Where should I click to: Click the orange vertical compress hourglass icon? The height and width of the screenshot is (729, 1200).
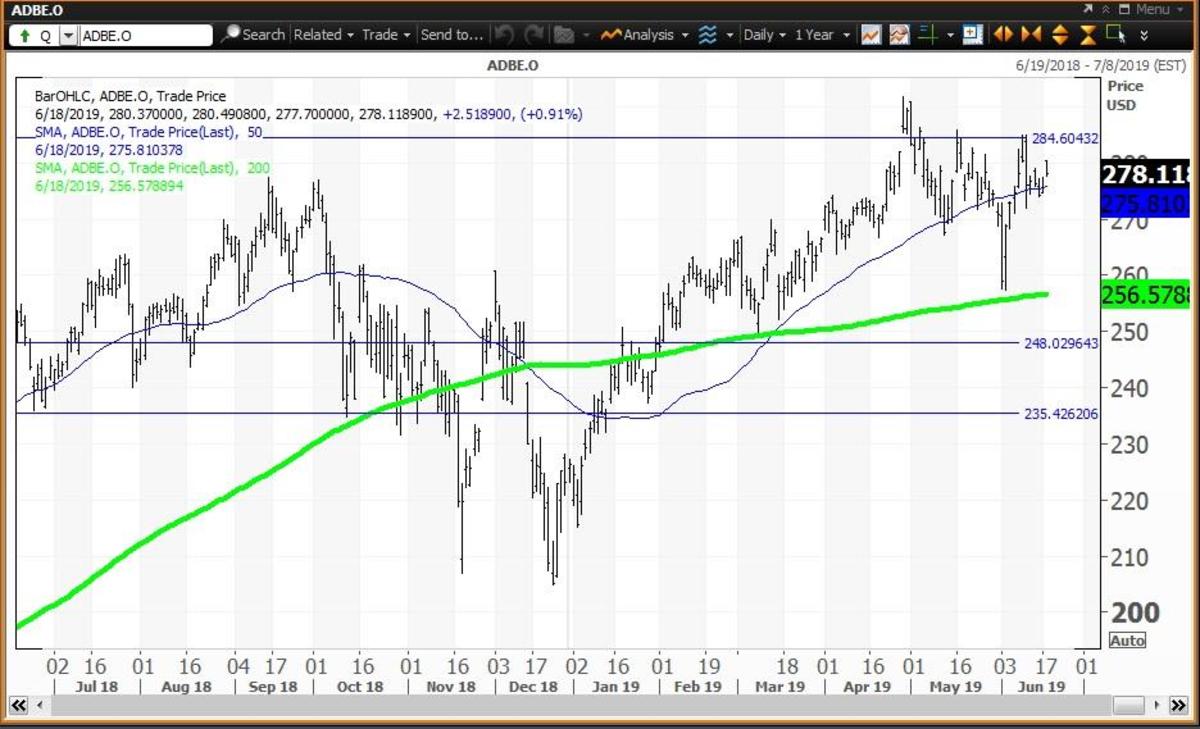(x=1088, y=34)
